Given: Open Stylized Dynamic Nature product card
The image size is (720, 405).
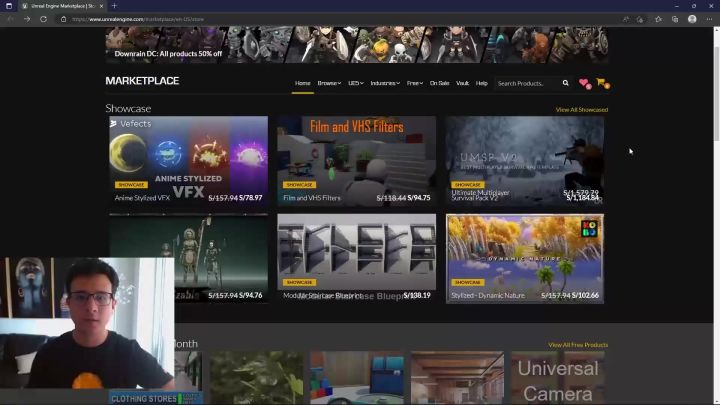Looking at the screenshot, I should (525, 259).
